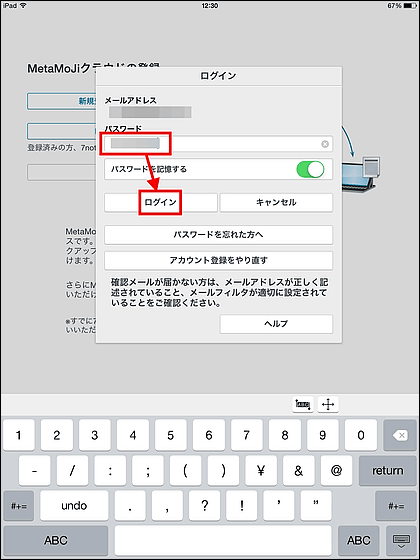The height and width of the screenshot is (560, 420).
Task: Tap the undo key
Action: 74,506
